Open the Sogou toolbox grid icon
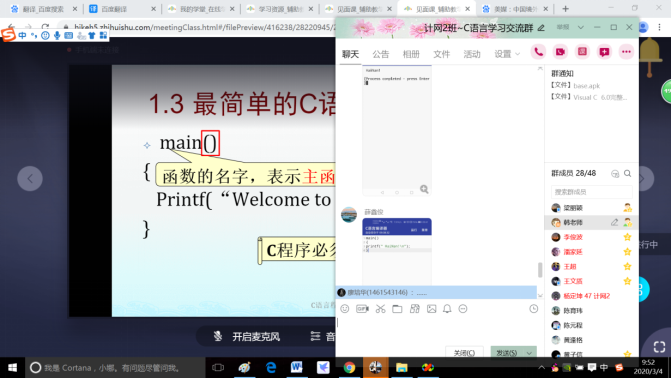This screenshot has height=378, width=671. pos(103,35)
